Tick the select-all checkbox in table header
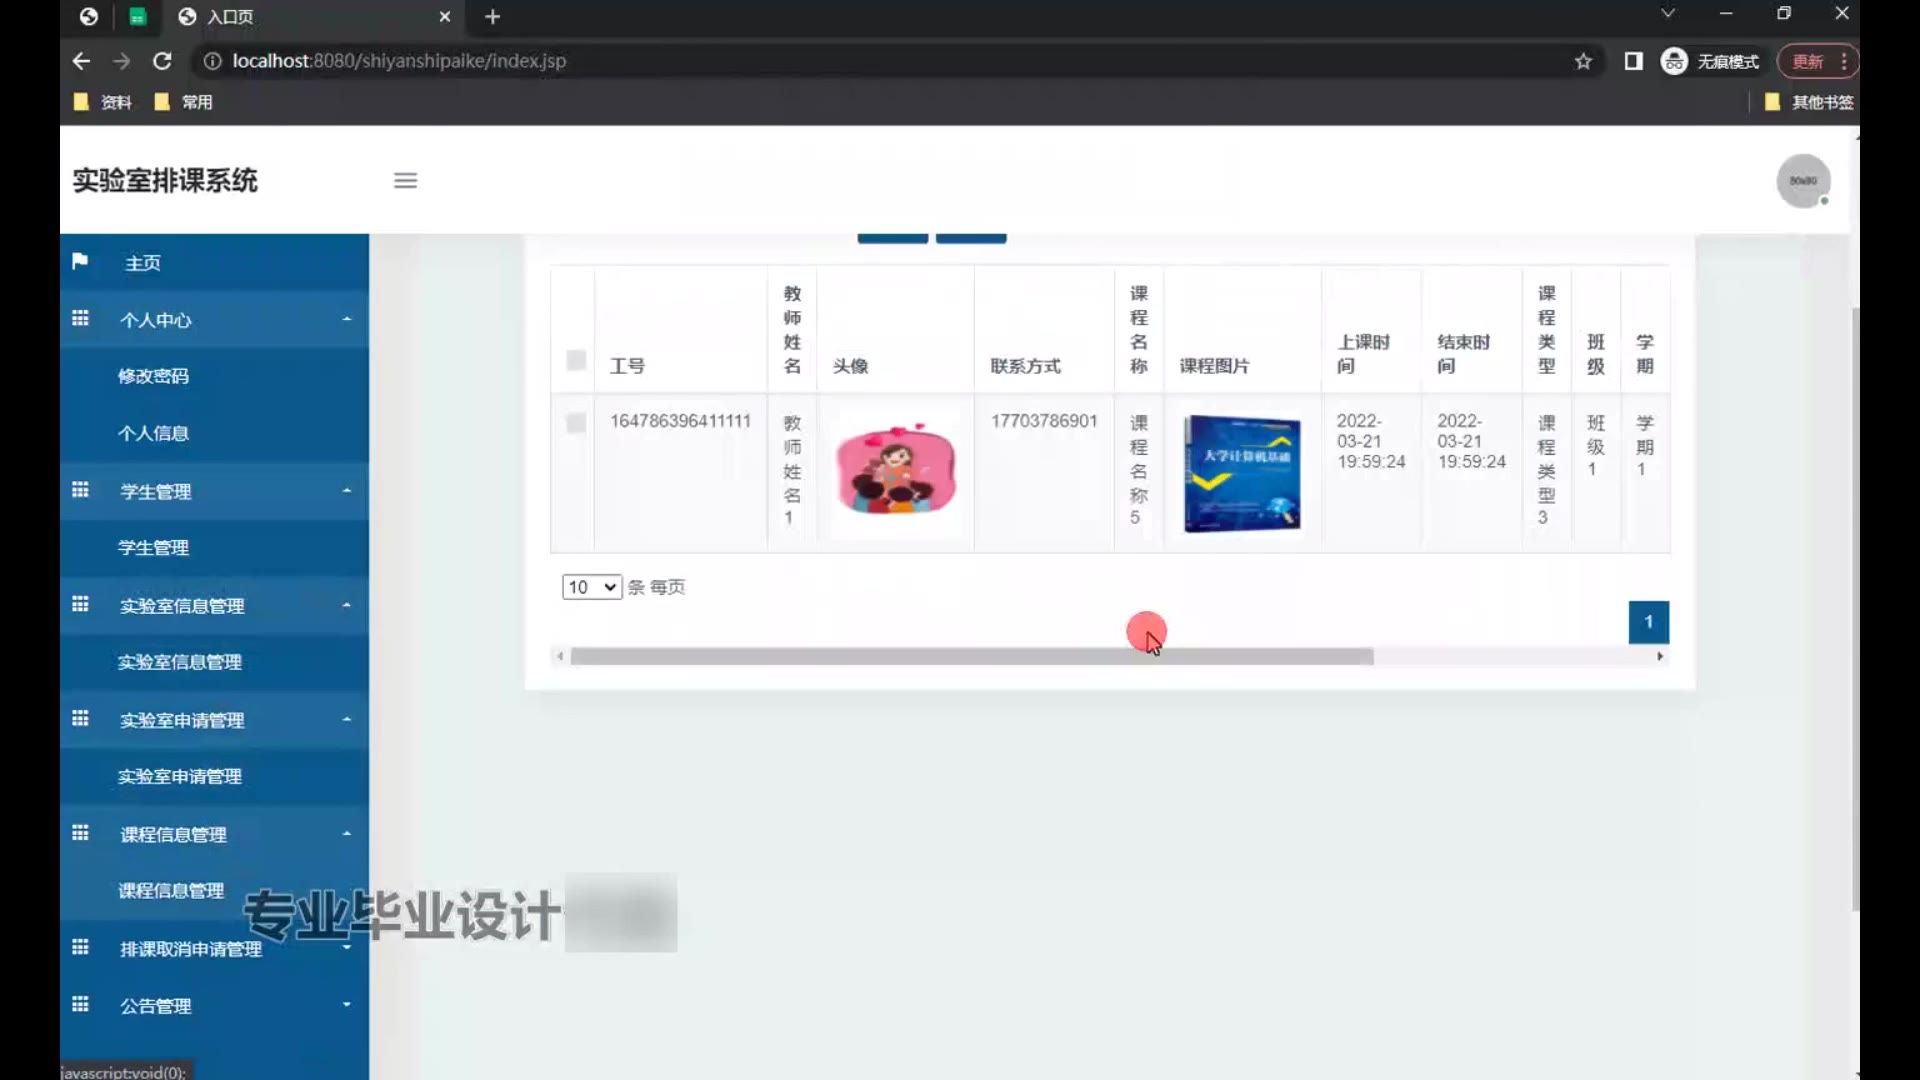 click(x=576, y=360)
